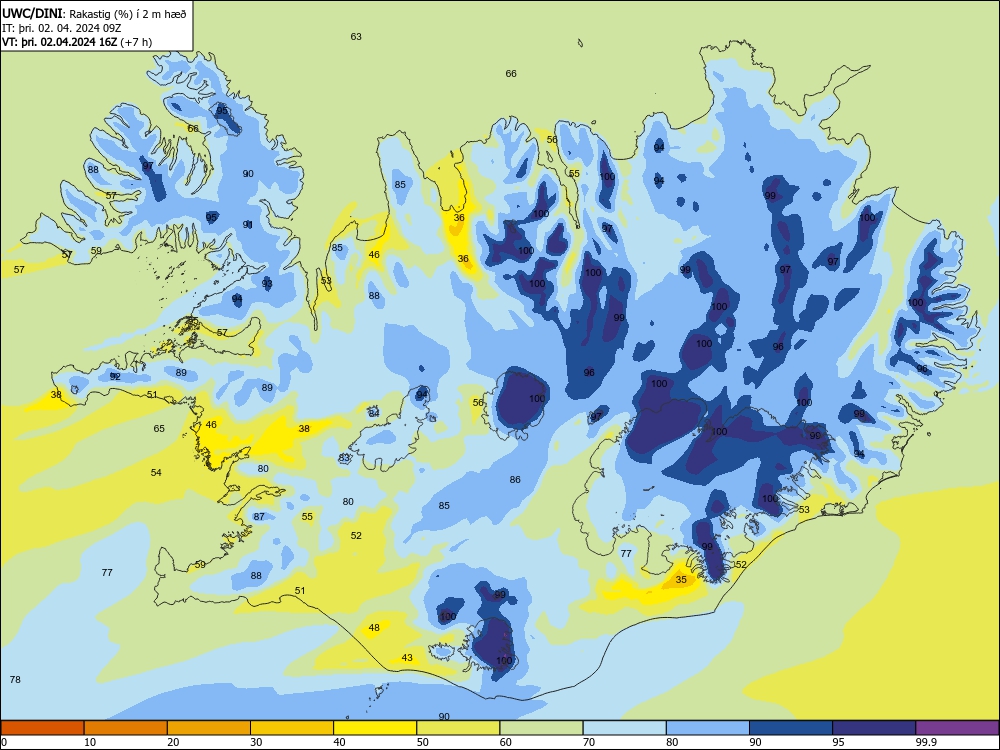Select the orange 10–20 legend color segment
1000x750 pixels.
126,728
